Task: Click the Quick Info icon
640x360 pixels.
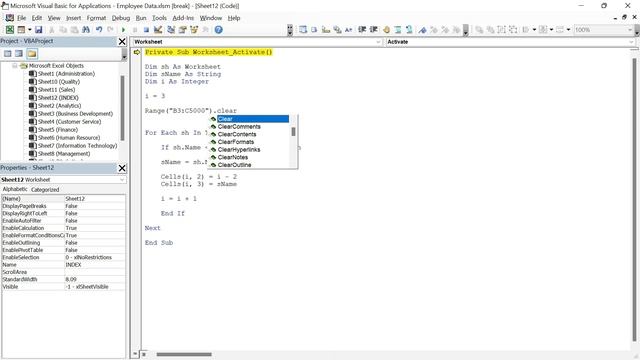Action: coord(325,29)
